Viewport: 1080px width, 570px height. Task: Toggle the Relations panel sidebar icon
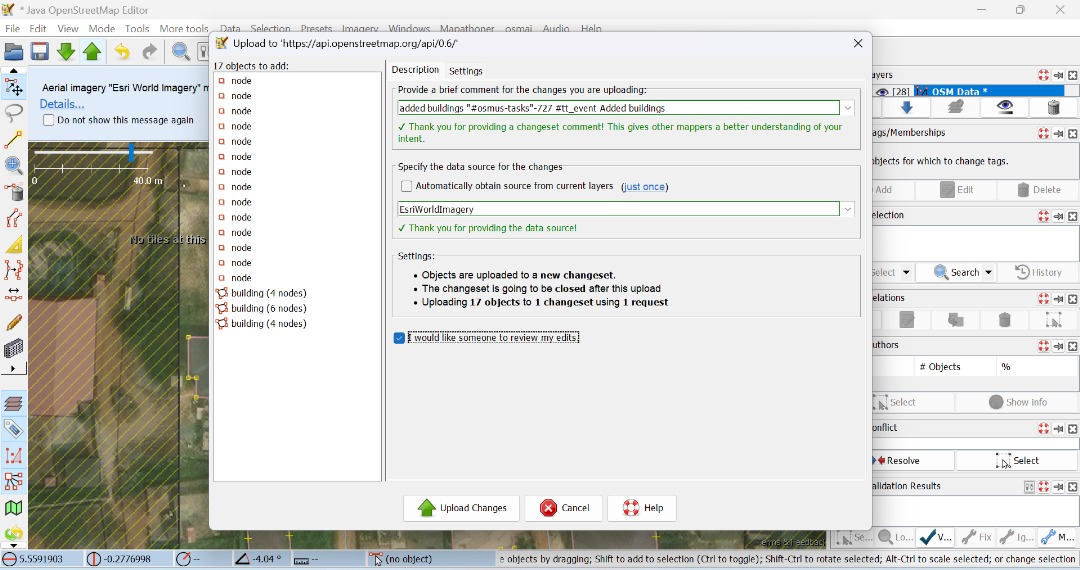[x=13, y=482]
